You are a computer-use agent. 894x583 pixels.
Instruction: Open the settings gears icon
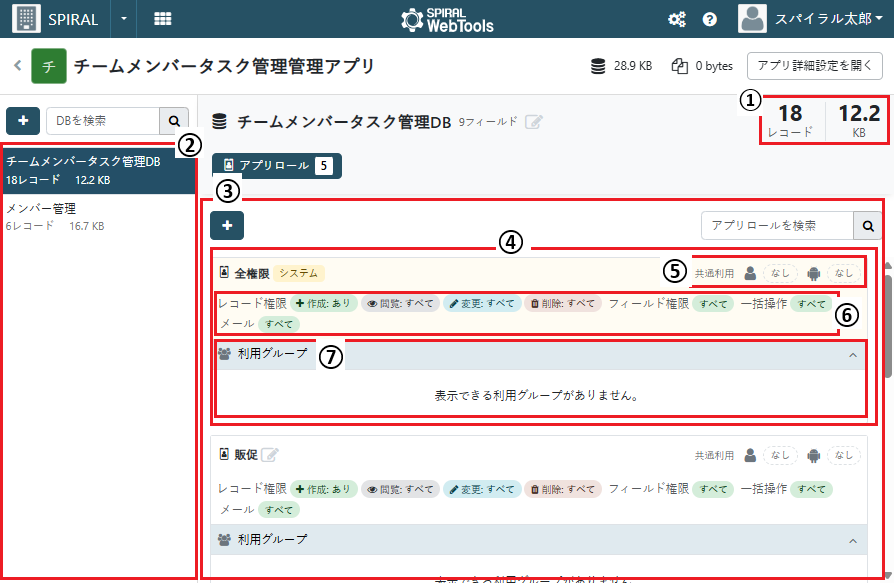(677, 19)
